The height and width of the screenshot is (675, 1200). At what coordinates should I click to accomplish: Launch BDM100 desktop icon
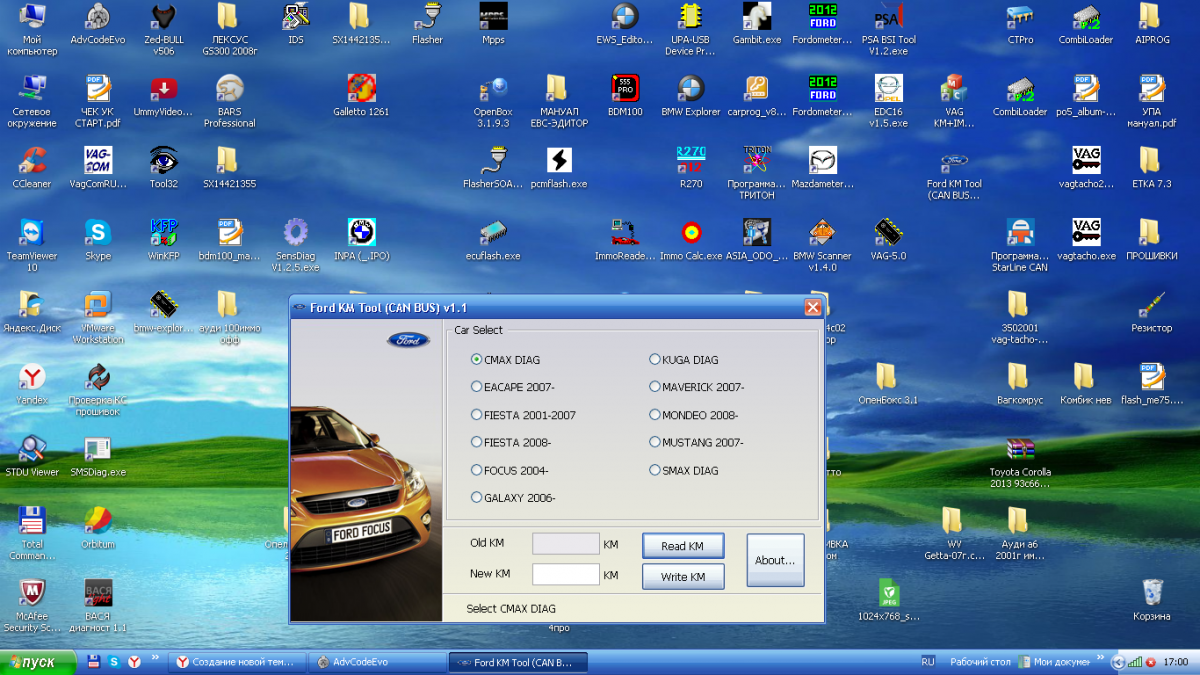625,96
